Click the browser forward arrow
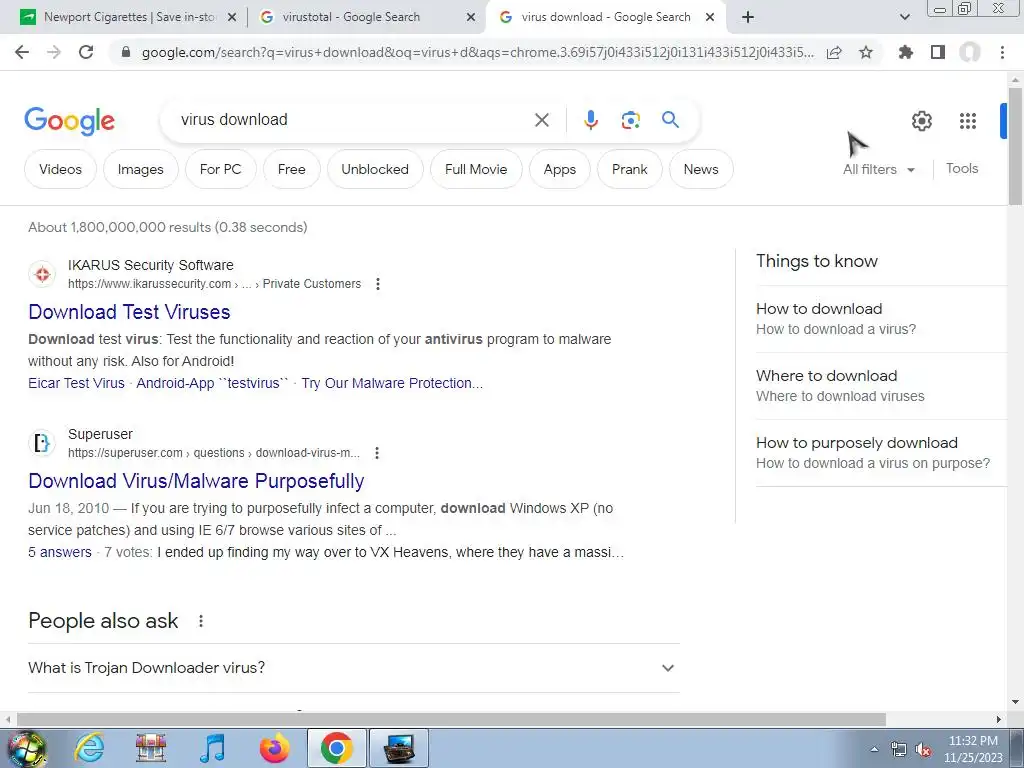 pos(54,52)
